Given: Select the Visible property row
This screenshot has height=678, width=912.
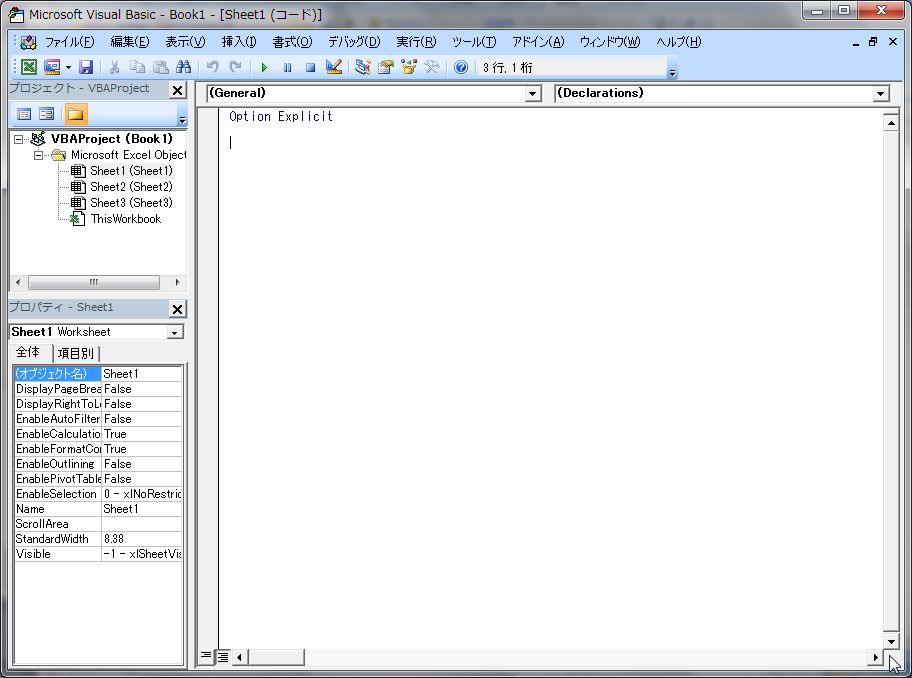Looking at the screenshot, I should point(98,555).
